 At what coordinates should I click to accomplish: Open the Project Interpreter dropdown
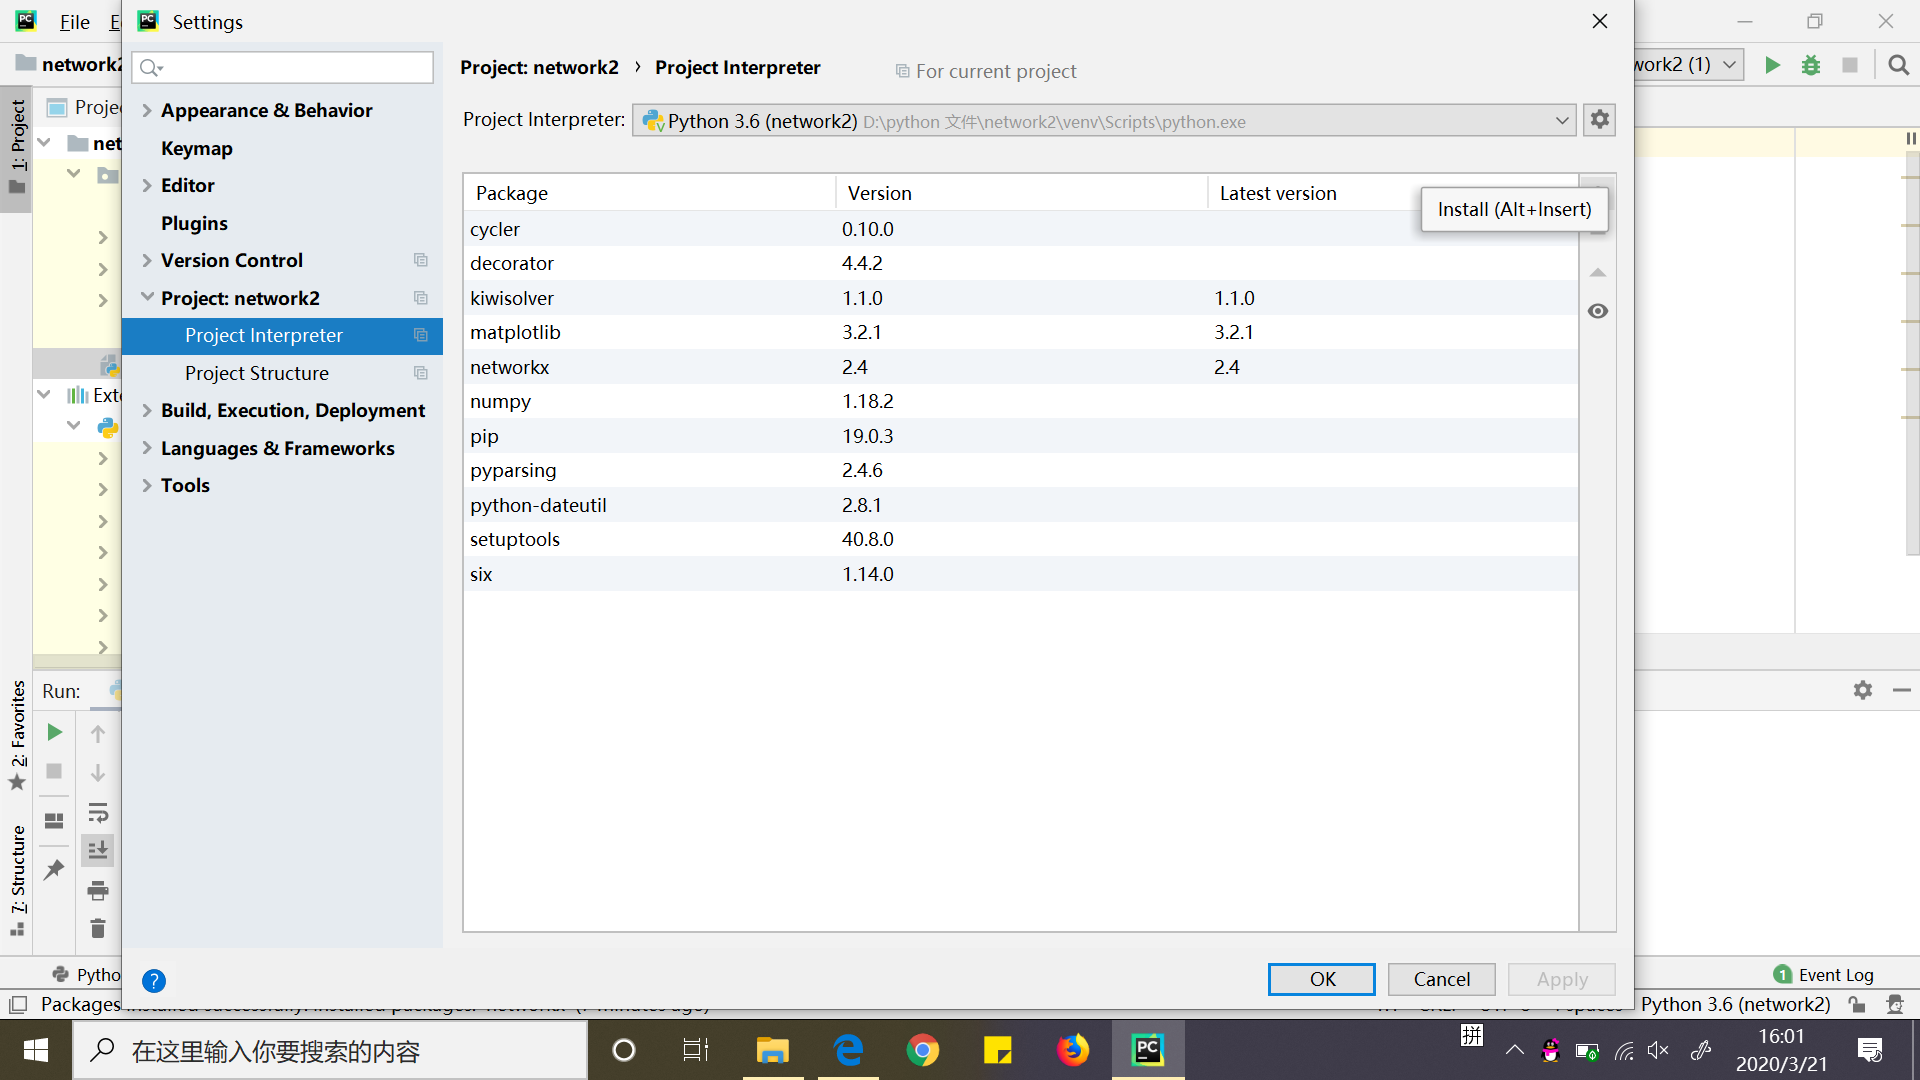[x=1561, y=121]
